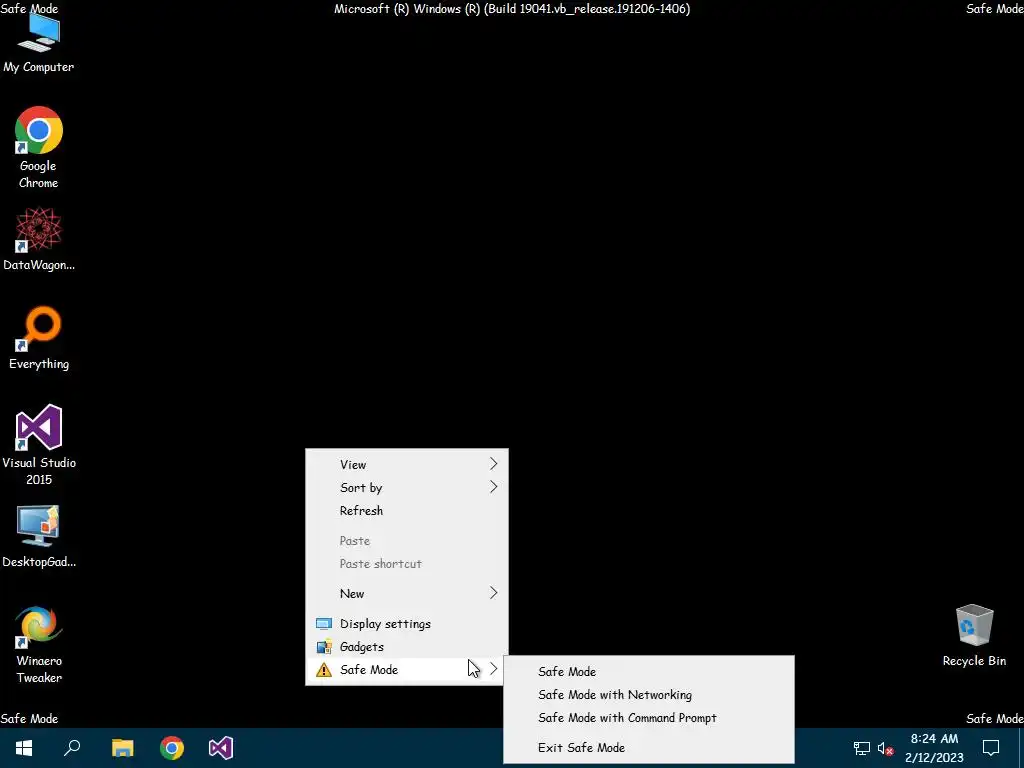Choose Safe Mode with Command Prompt
Screen dimensions: 1024x768
pos(649,718)
